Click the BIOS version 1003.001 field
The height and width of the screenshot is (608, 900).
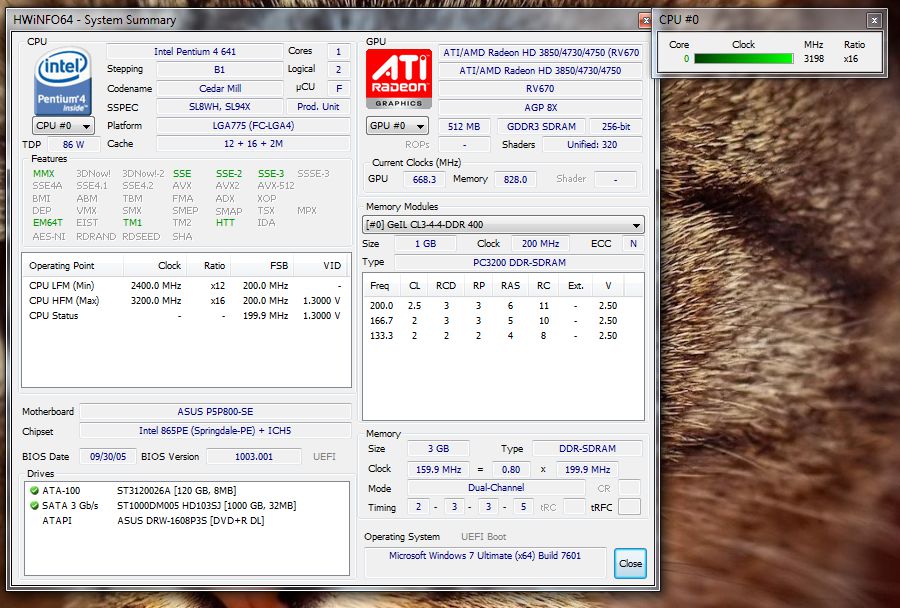254,456
